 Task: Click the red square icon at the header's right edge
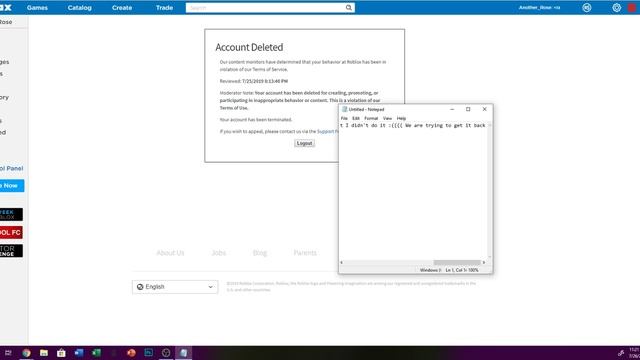coord(632,8)
